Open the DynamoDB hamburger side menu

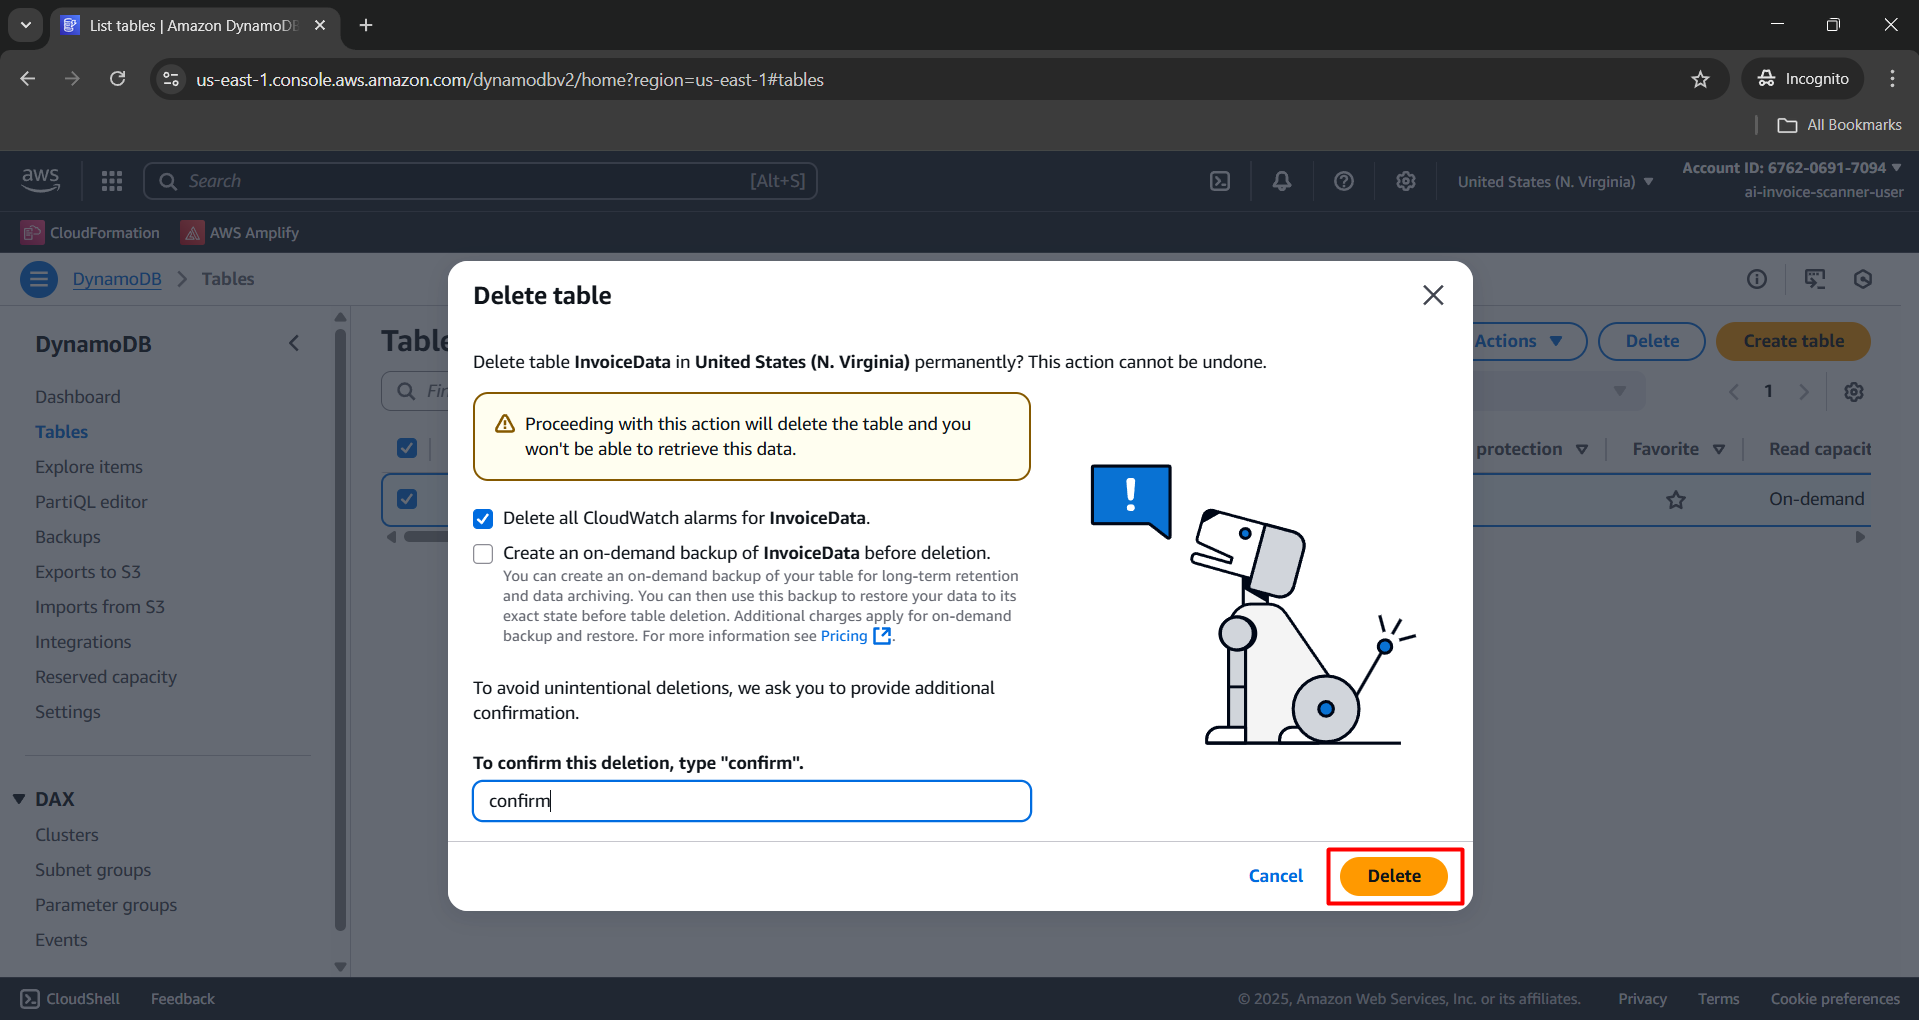pos(39,279)
